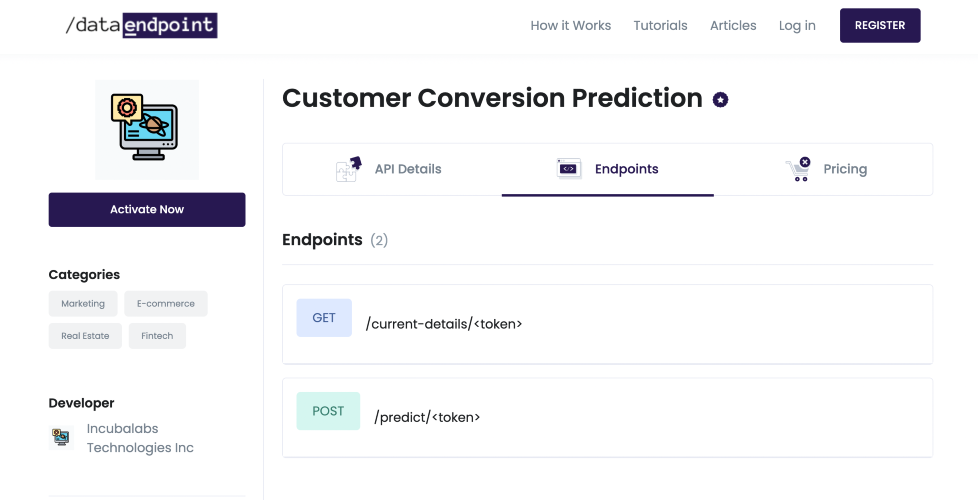This screenshot has height=500, width=978.
Task: Click the code window Endpoints icon
Action: click(x=569, y=169)
